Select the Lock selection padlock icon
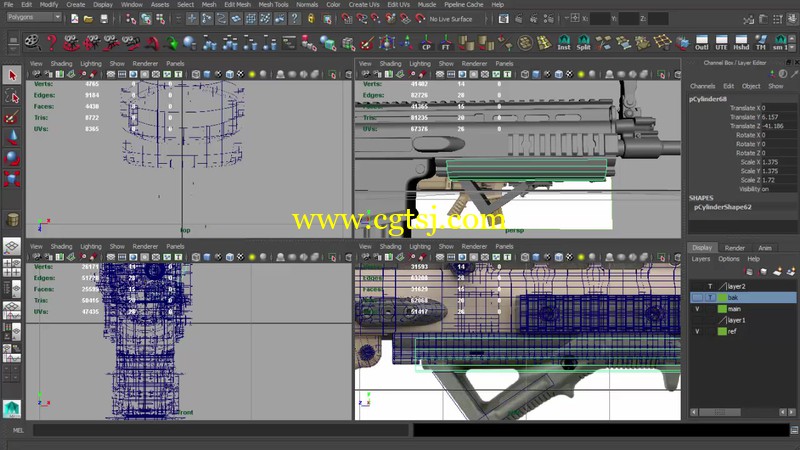The height and width of the screenshot is (450, 800). point(311,19)
